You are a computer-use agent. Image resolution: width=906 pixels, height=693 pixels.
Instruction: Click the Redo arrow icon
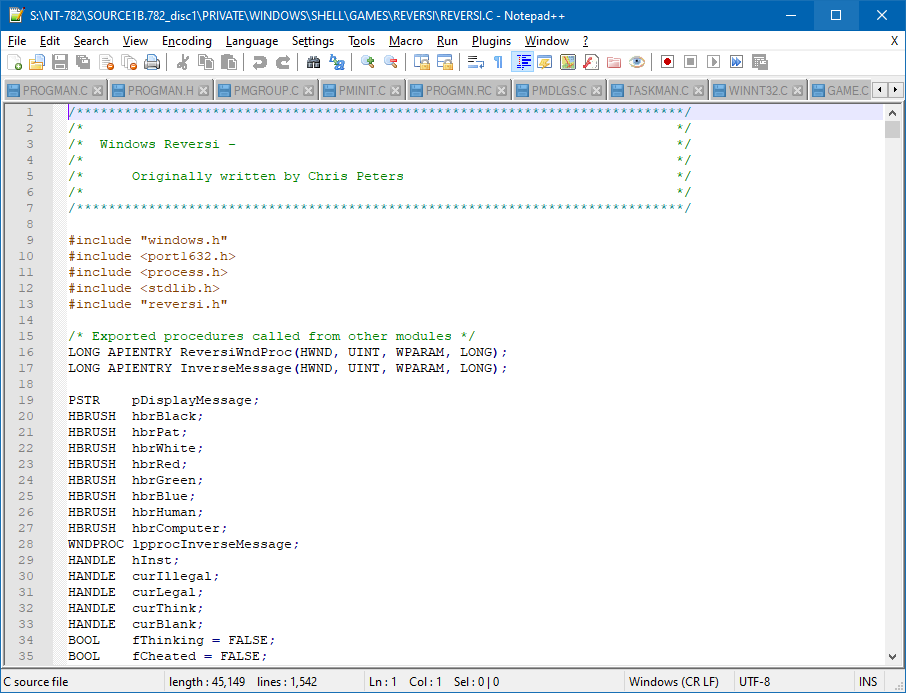283,62
